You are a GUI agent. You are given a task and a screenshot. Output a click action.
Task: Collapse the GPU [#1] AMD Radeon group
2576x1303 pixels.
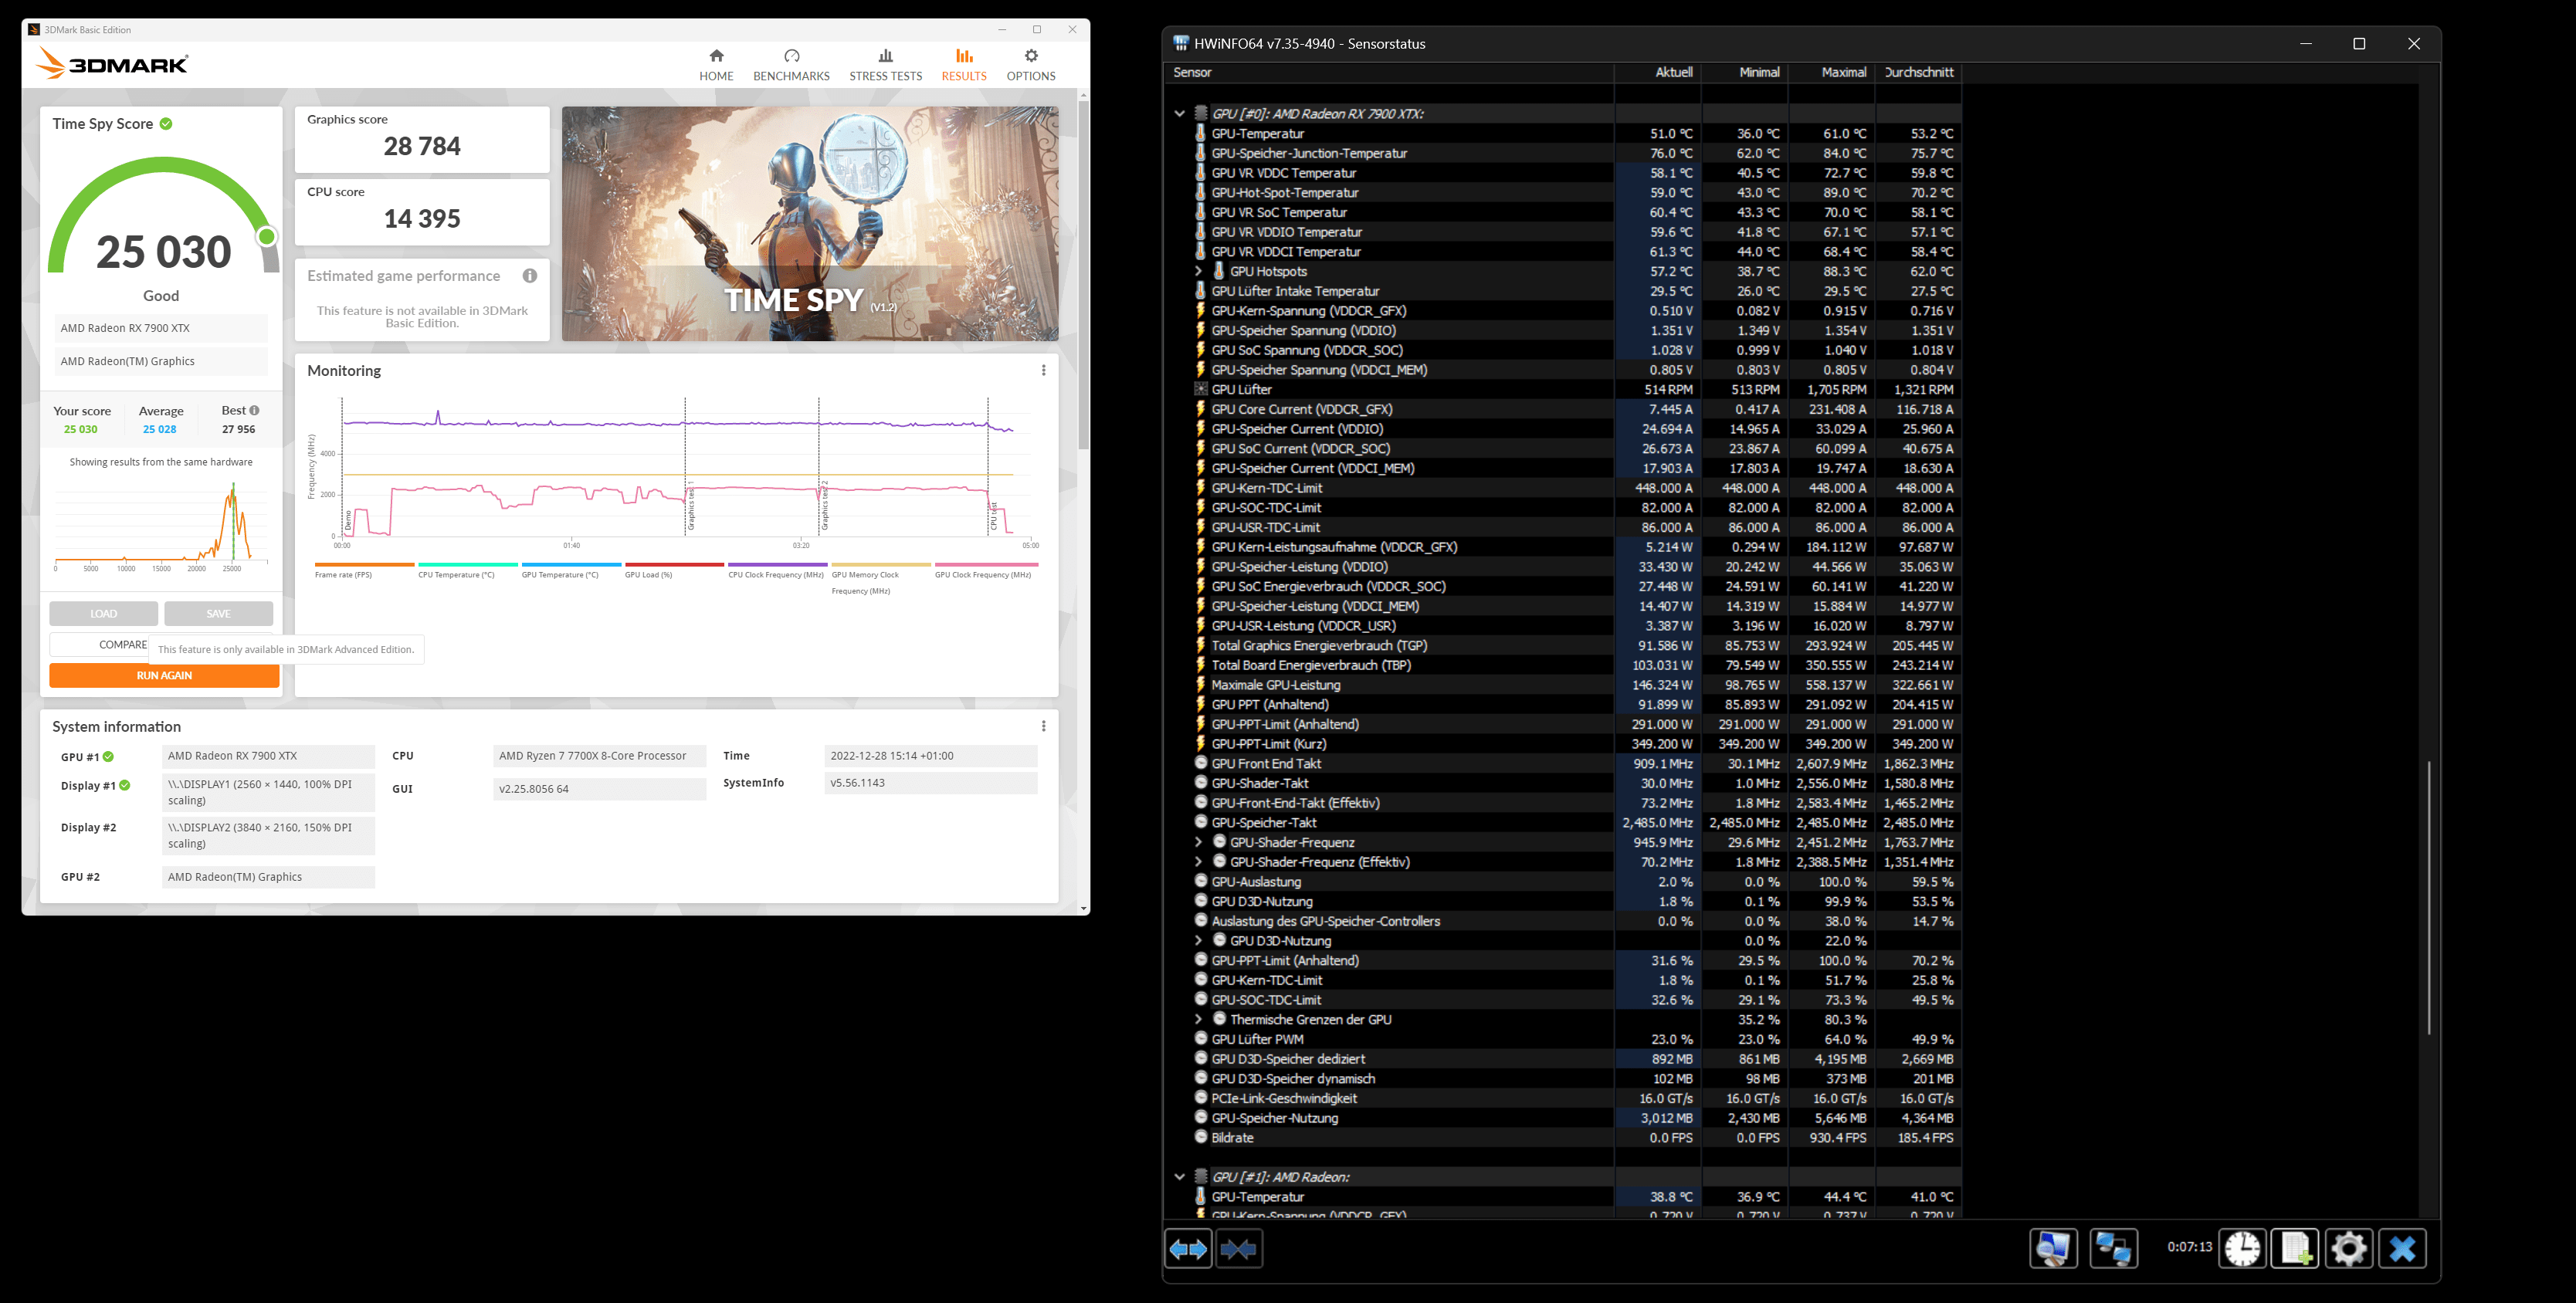[1179, 1177]
